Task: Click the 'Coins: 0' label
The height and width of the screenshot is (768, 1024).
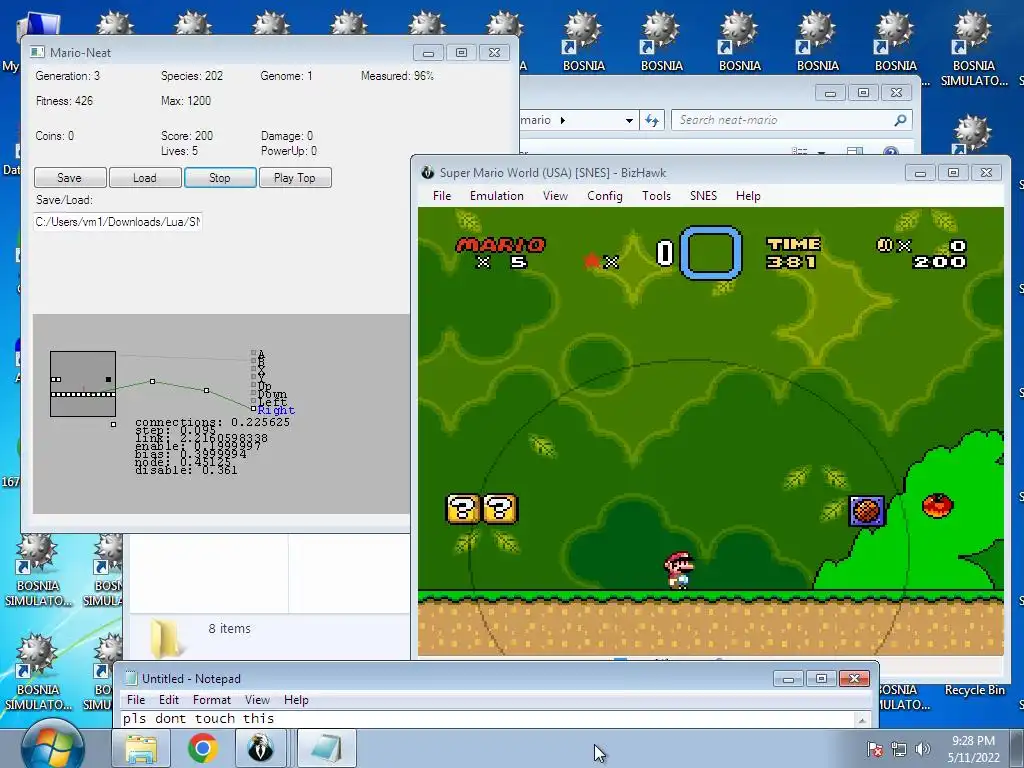Action: [x=55, y=136]
